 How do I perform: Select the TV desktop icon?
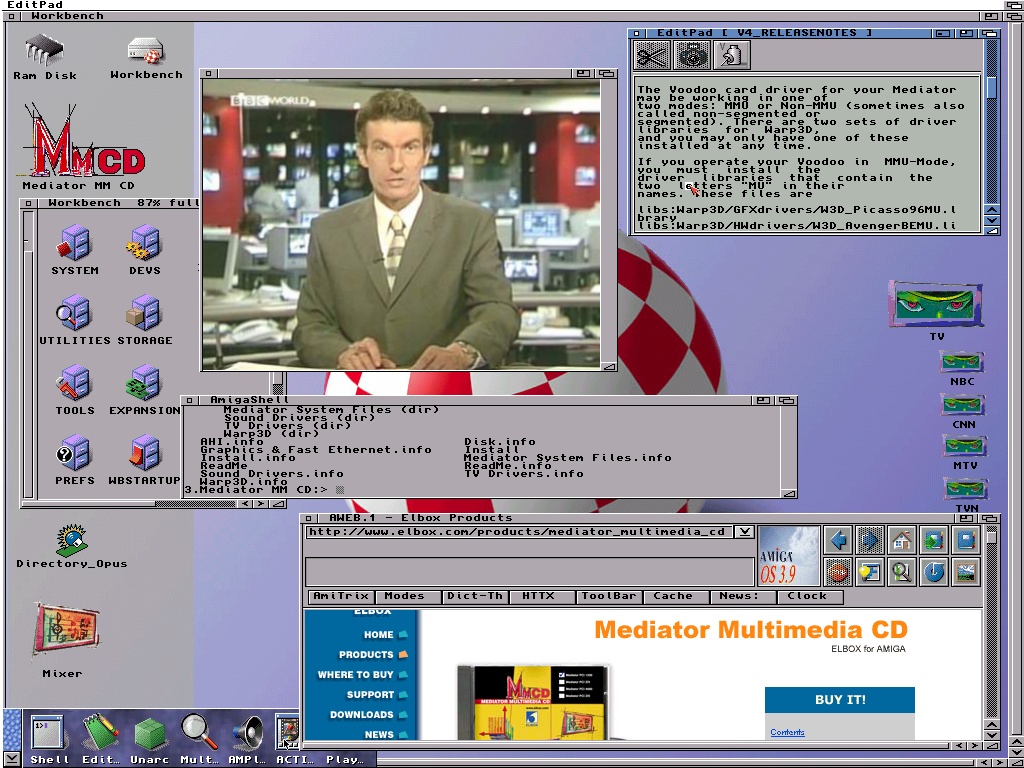[936, 305]
